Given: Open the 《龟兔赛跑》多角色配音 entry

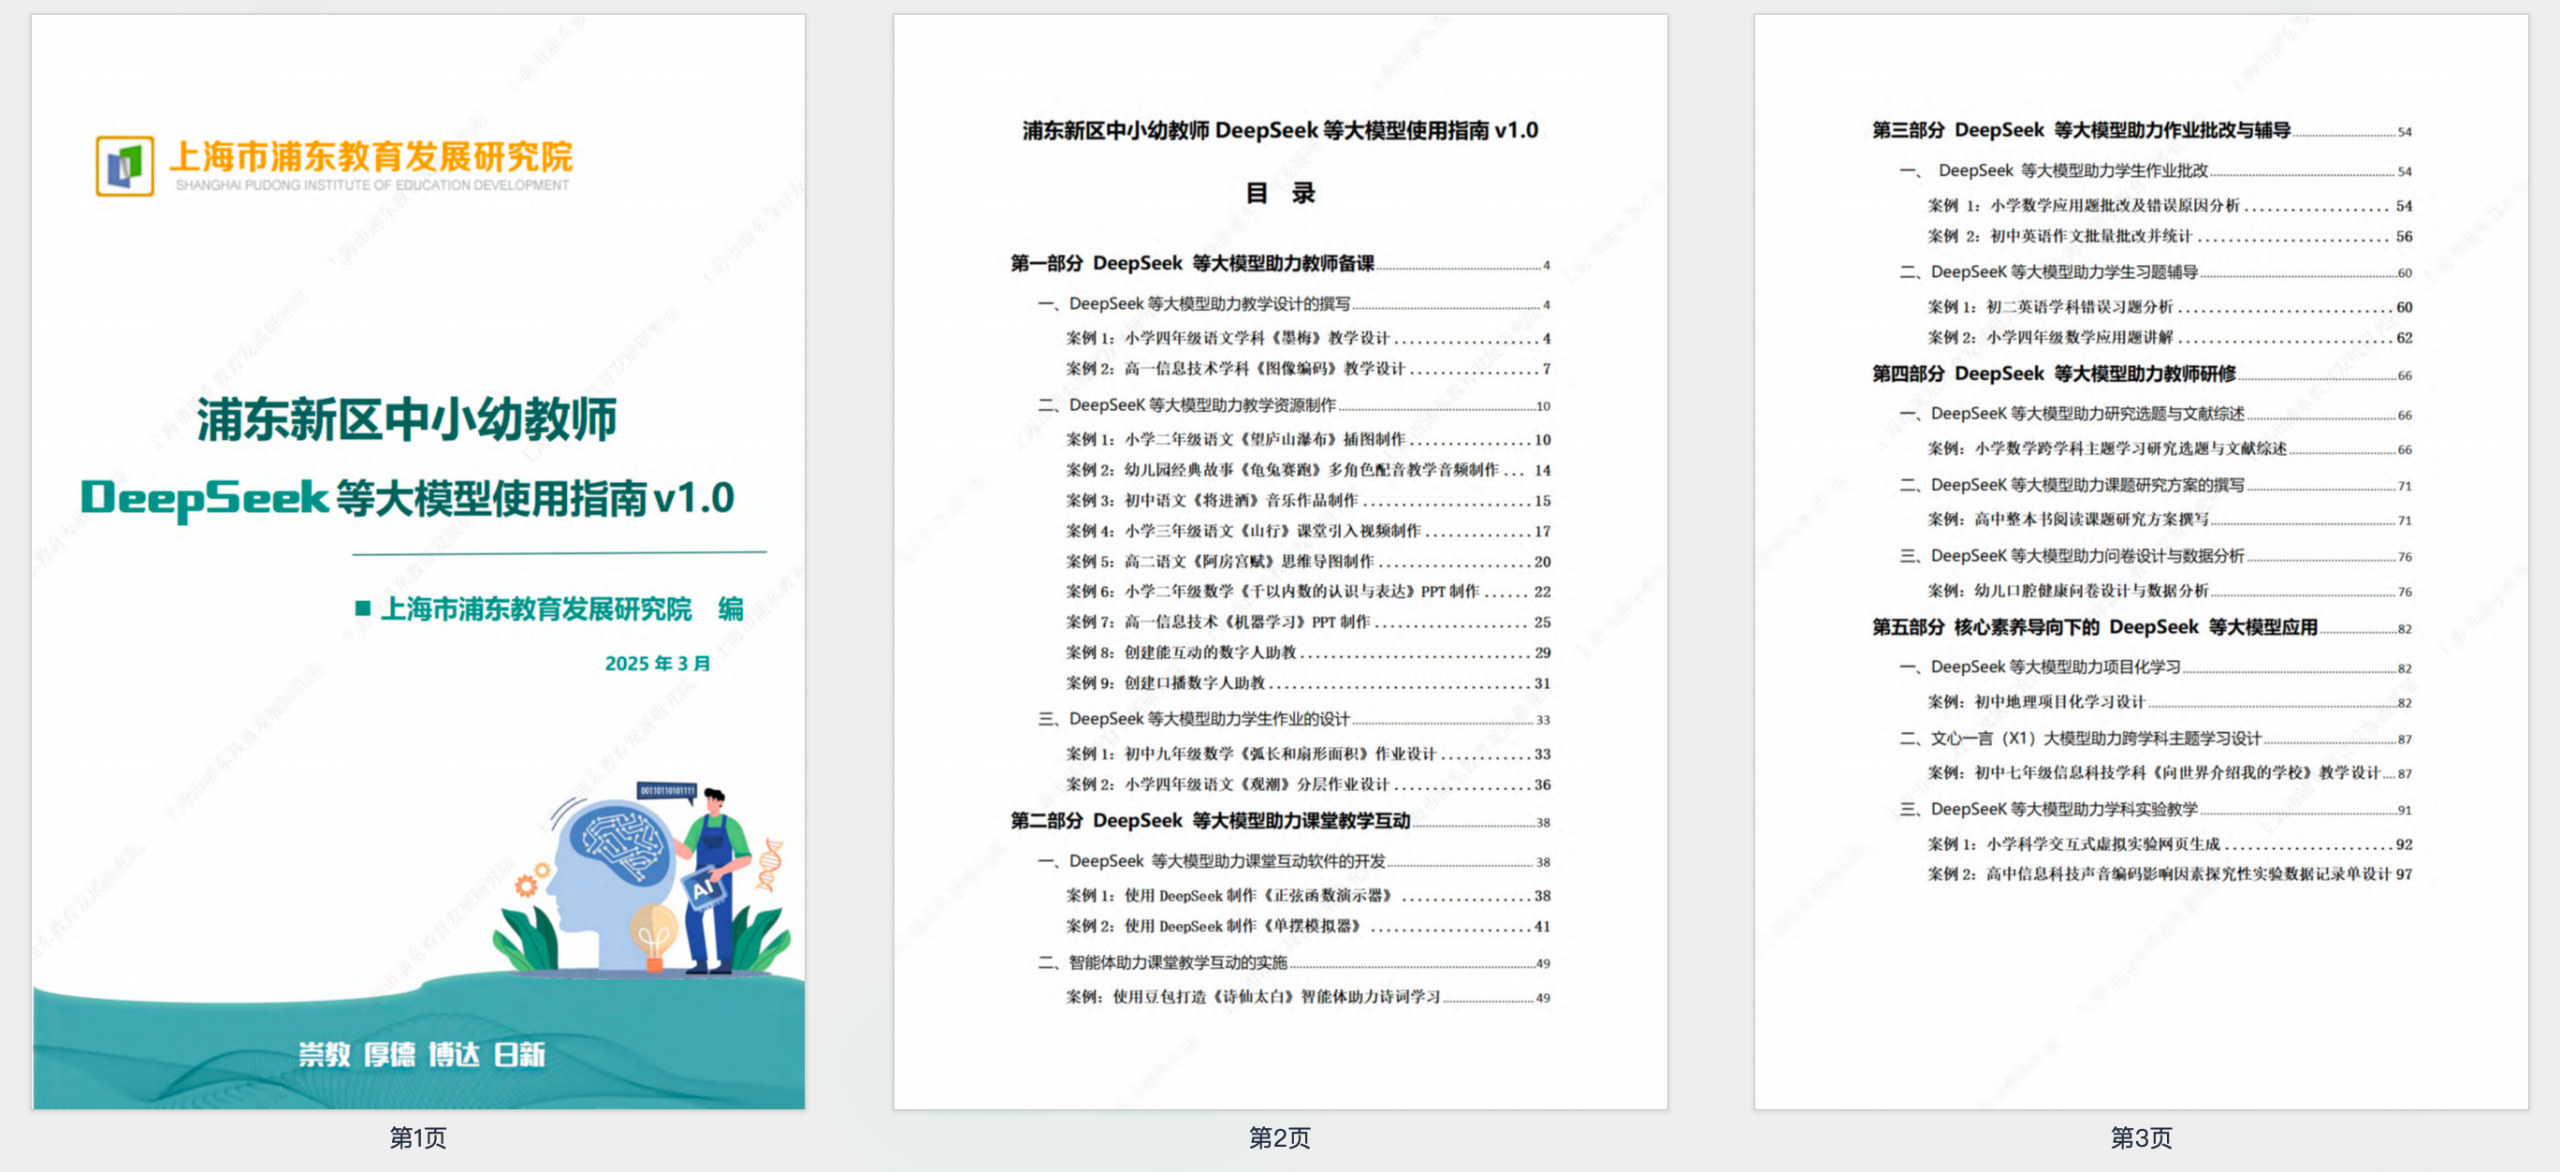Looking at the screenshot, I should point(1308,470).
